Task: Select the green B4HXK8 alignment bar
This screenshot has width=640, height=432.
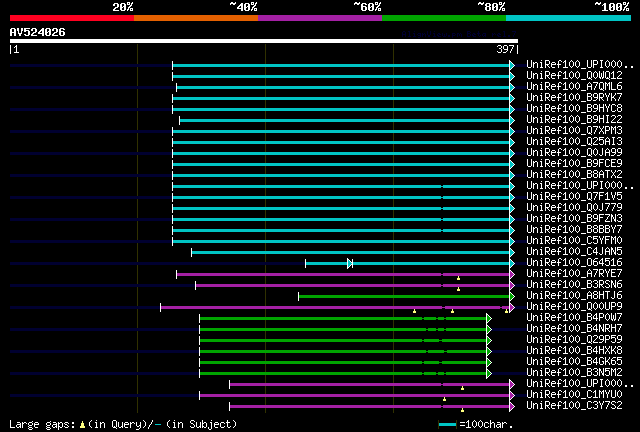Action: [x=343, y=352]
